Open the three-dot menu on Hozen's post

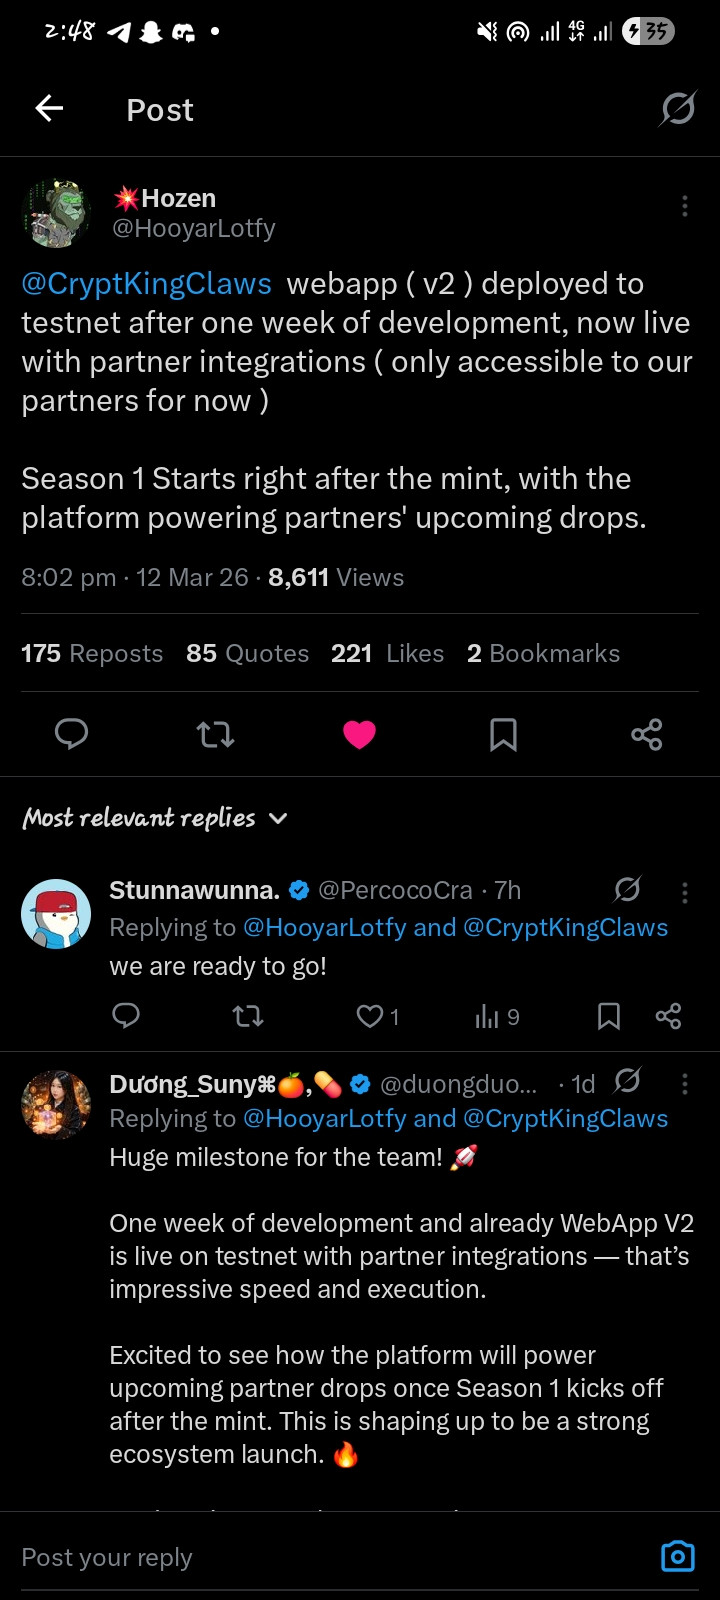click(684, 206)
